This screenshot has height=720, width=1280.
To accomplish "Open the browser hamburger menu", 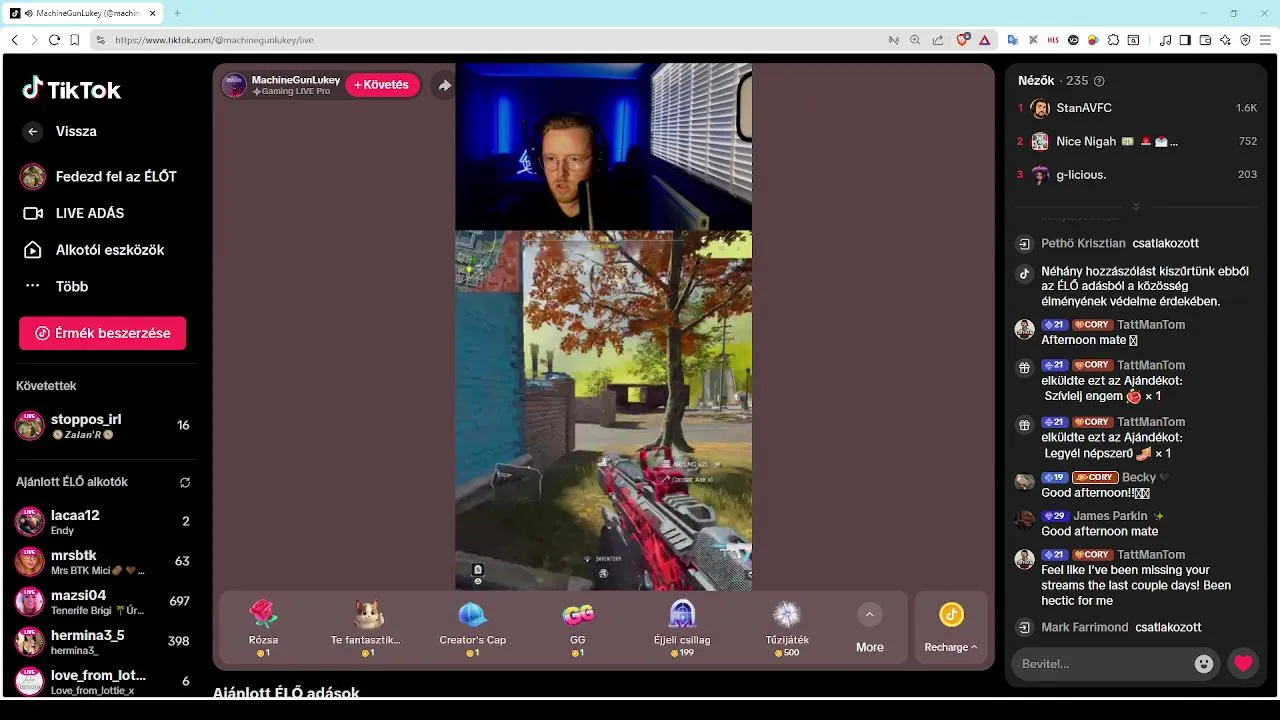I will coord(1266,40).
